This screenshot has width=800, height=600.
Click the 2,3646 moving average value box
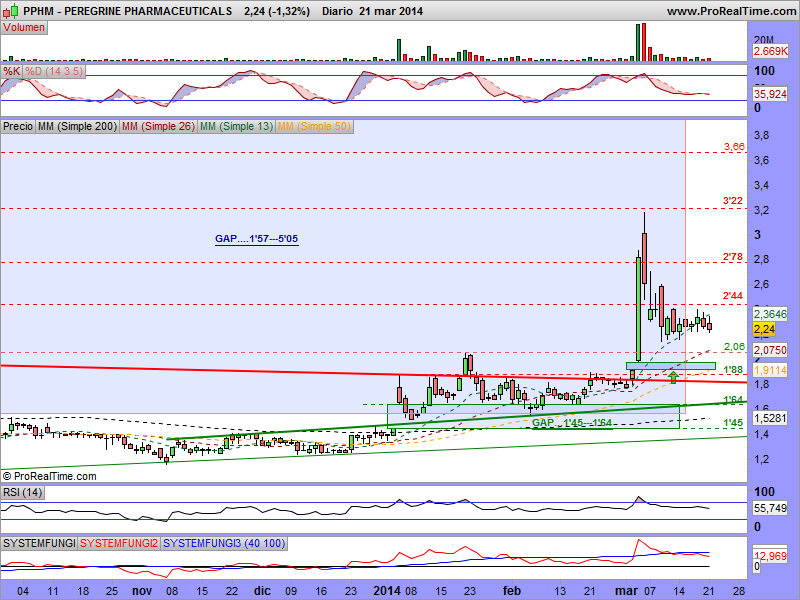pos(770,314)
